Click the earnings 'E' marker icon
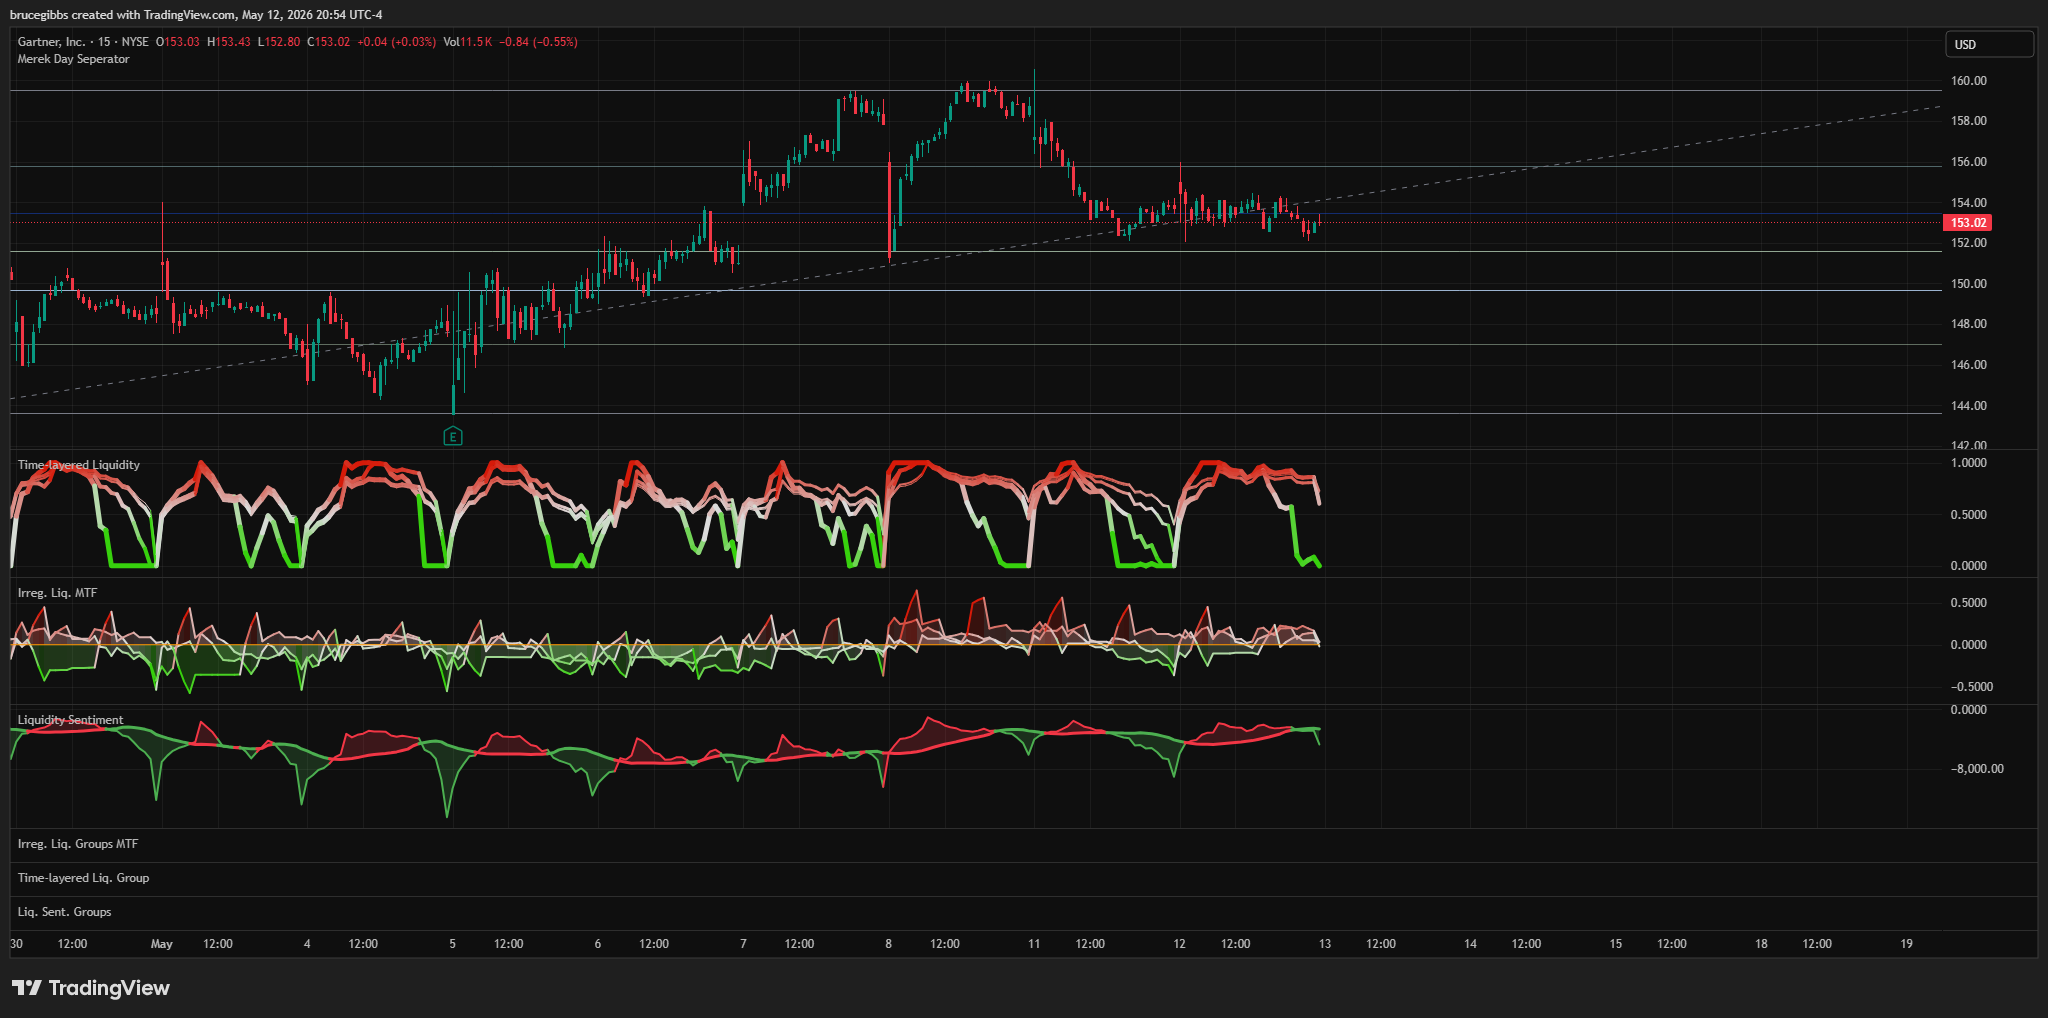Image resolution: width=2048 pixels, height=1018 pixels. 453,436
